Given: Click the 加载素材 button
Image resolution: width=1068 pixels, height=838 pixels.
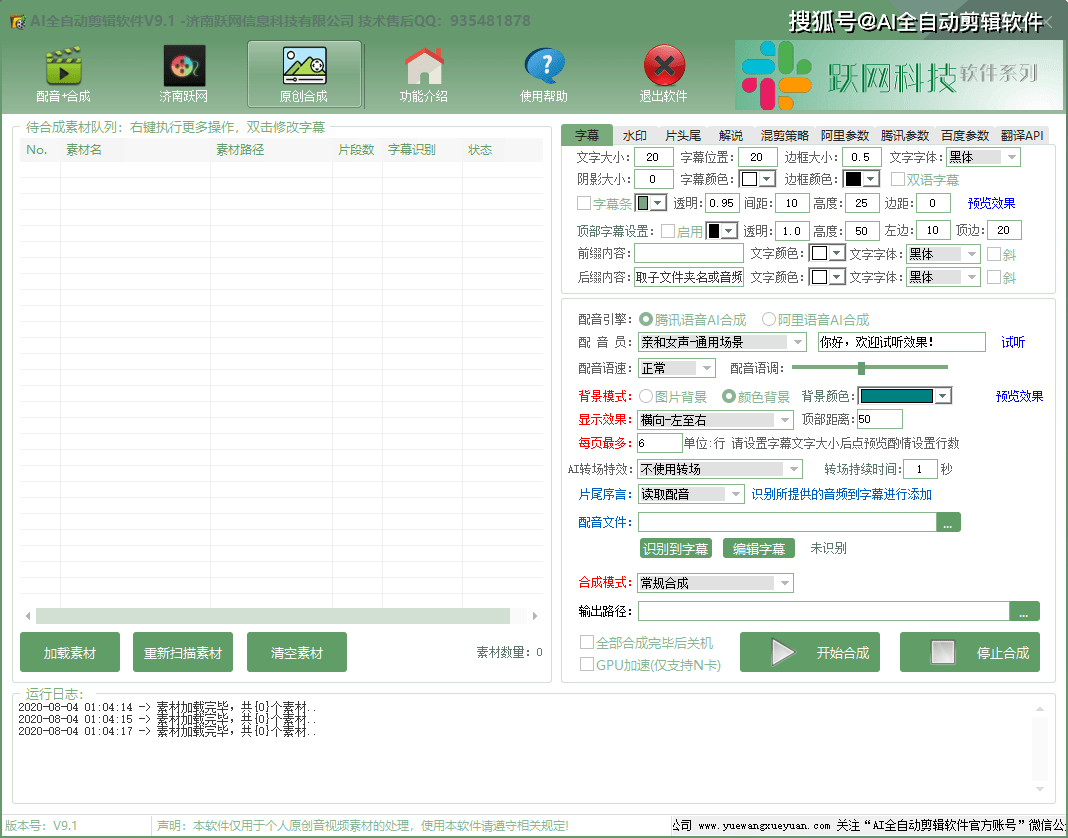Looking at the screenshot, I should pyautogui.click(x=70, y=652).
